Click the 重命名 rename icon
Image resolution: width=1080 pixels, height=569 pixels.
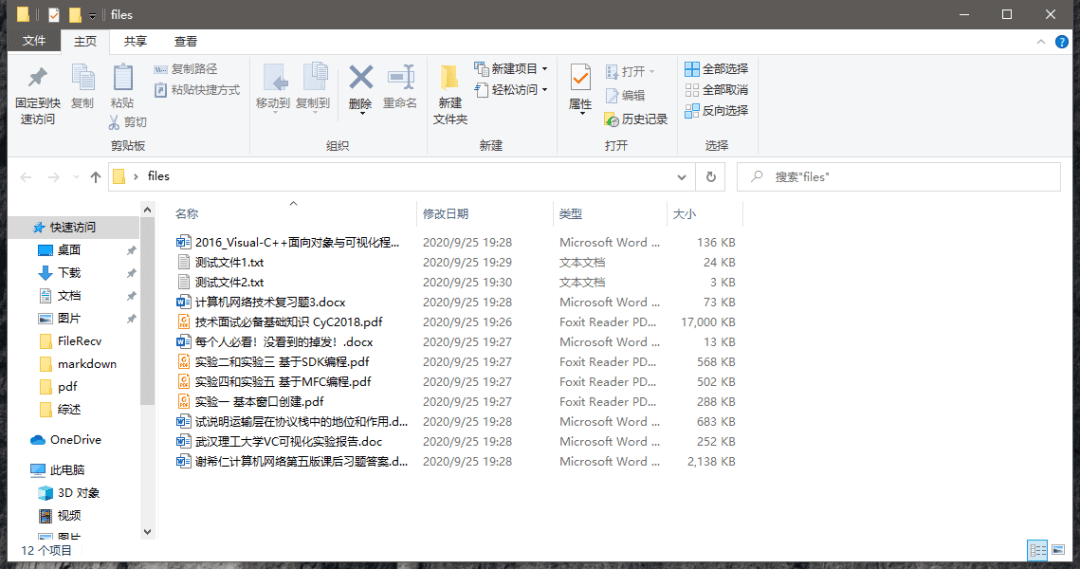coord(400,77)
